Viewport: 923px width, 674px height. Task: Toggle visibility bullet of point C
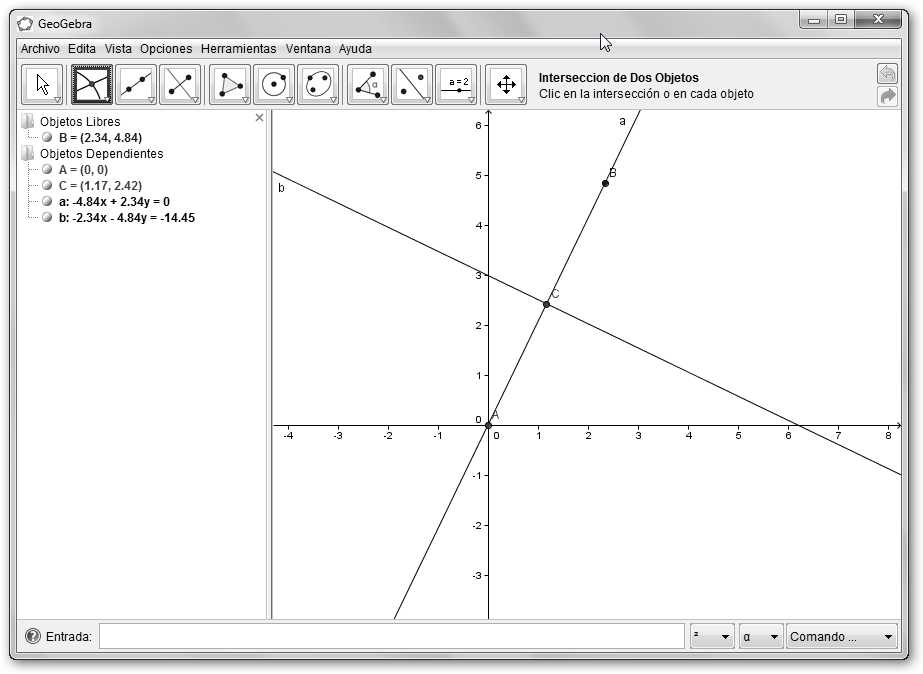point(47,185)
